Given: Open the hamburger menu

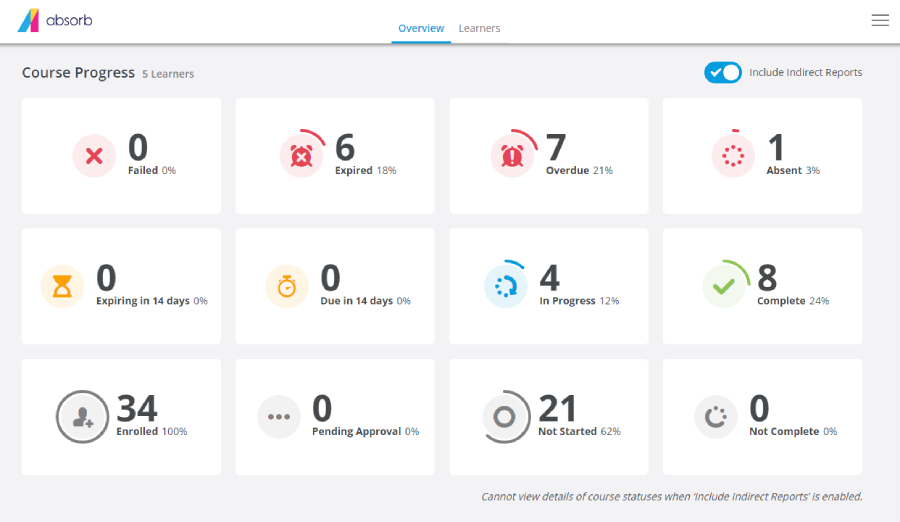Looking at the screenshot, I should click(x=880, y=21).
